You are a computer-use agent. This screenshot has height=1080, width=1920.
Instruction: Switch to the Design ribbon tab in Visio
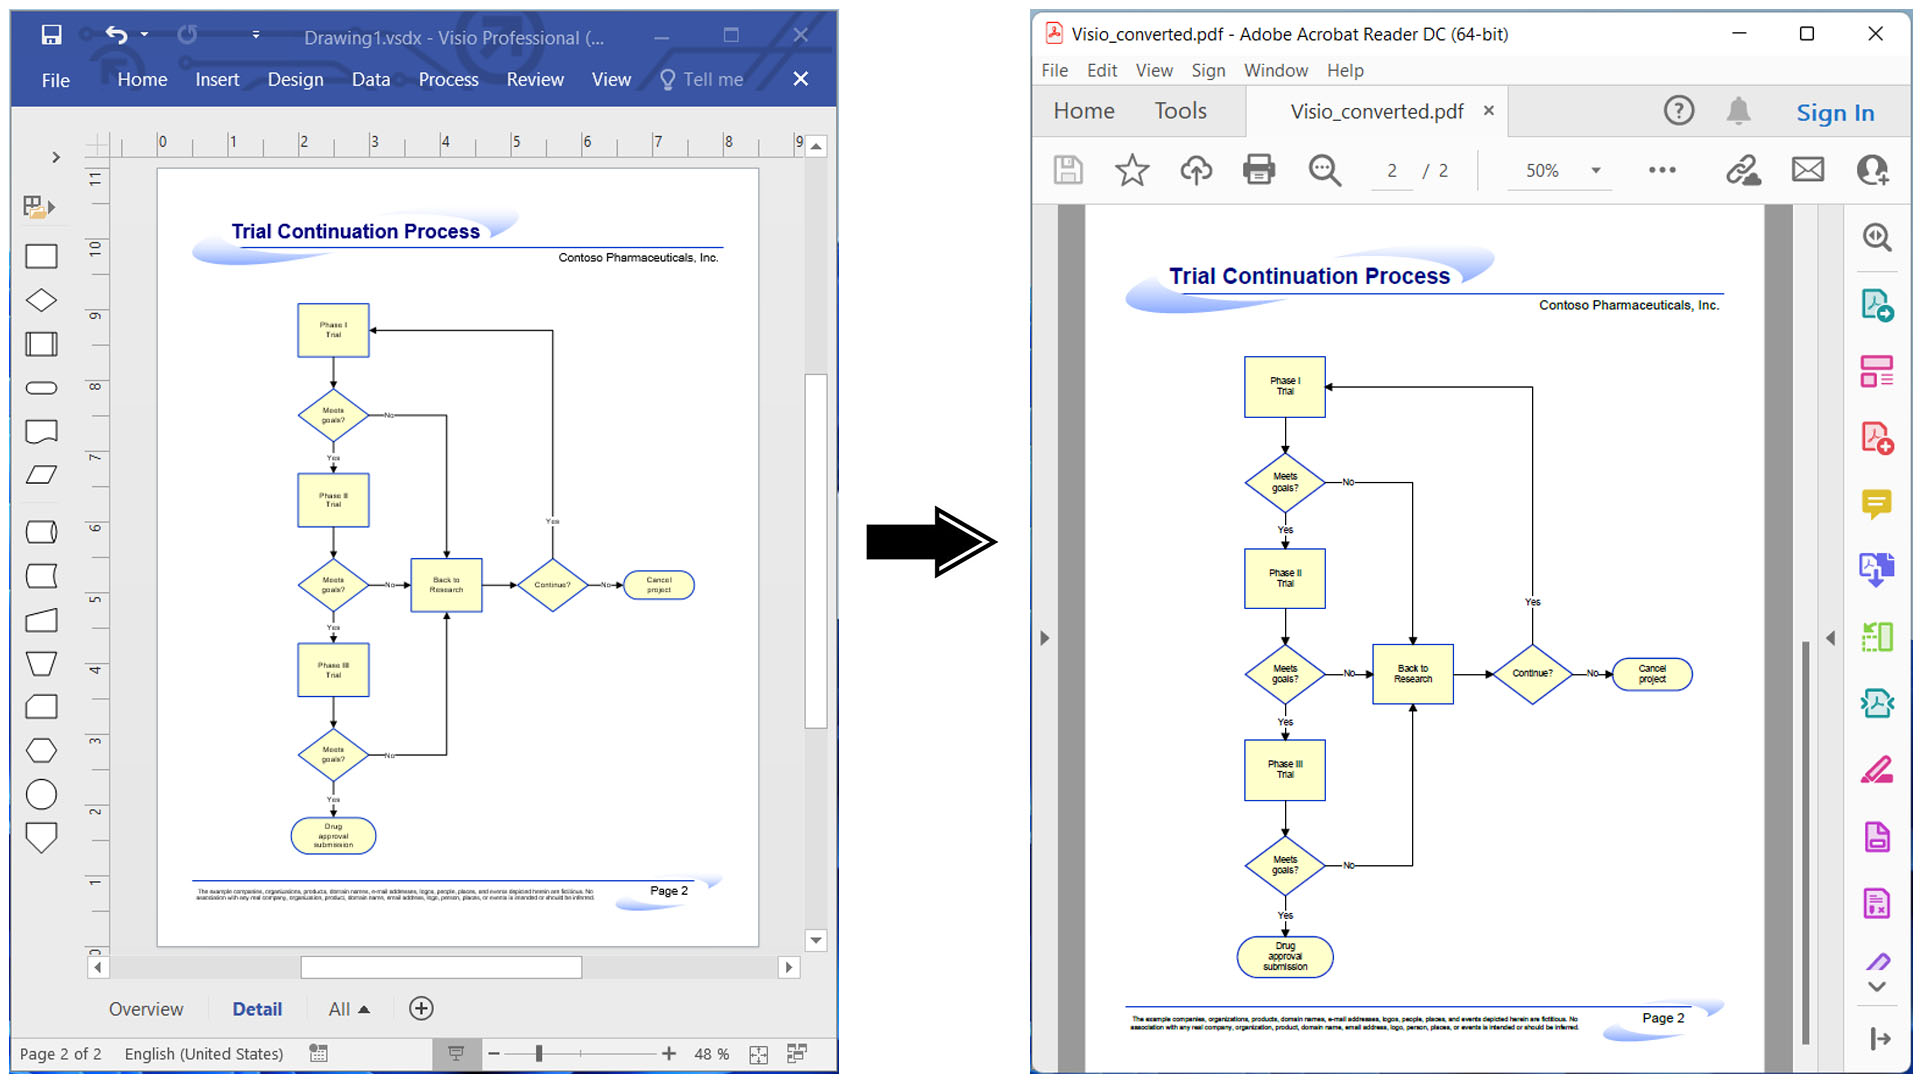coord(295,79)
